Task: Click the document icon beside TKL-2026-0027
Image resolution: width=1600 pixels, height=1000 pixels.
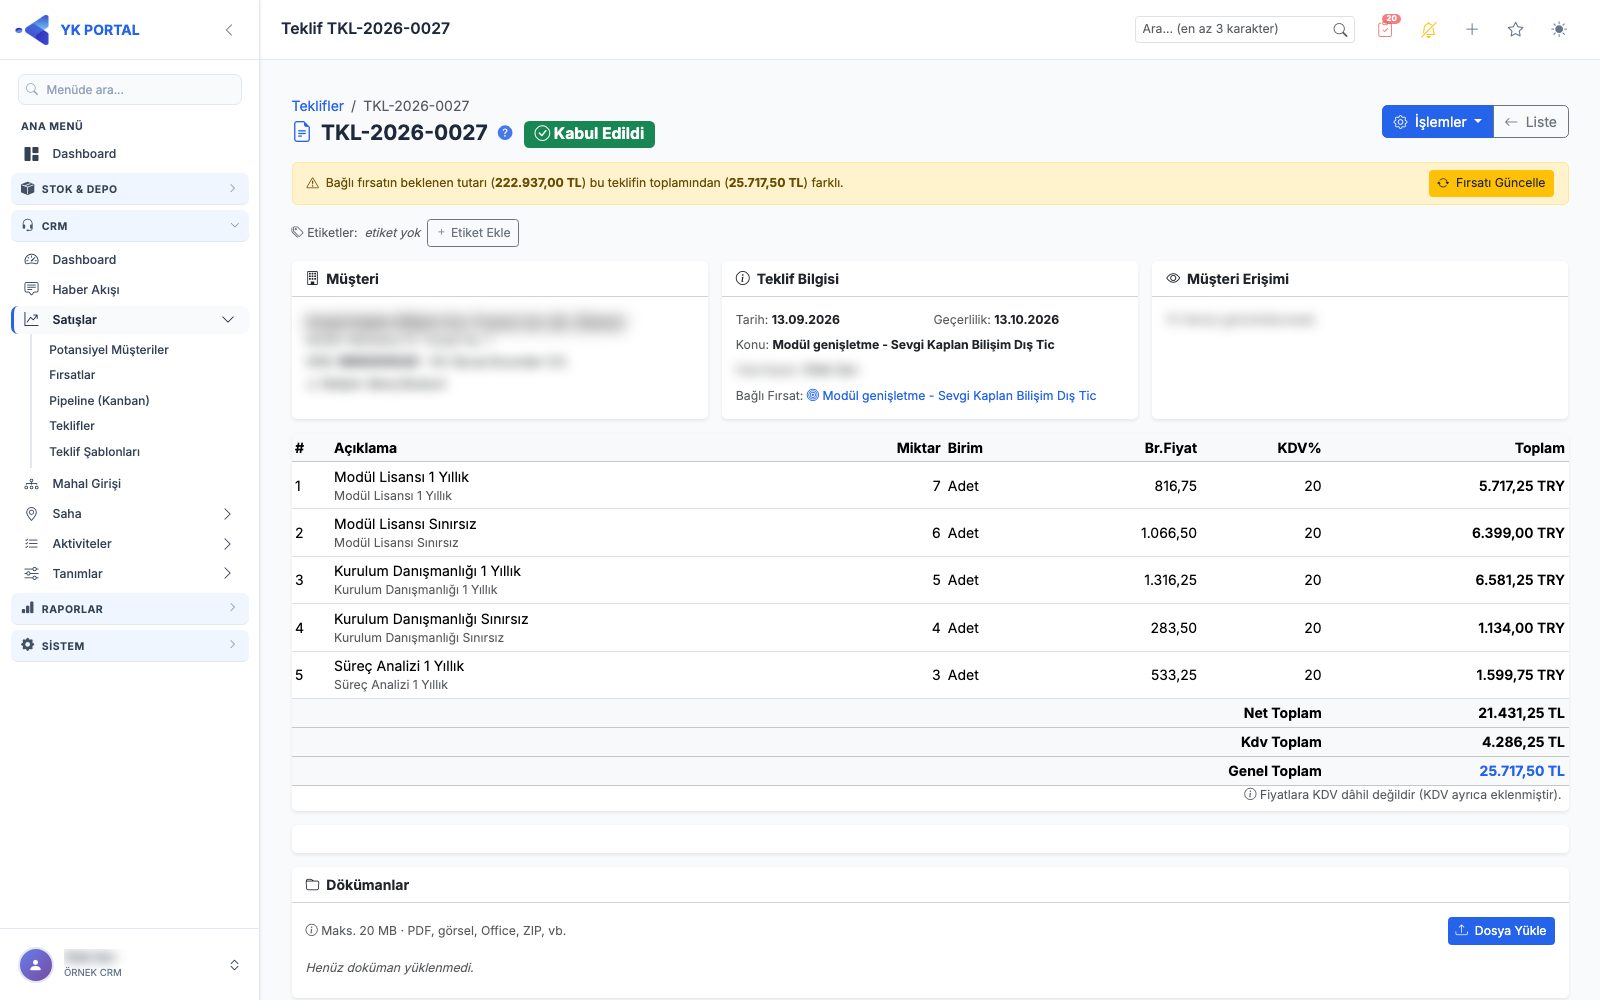Action: pyautogui.click(x=301, y=132)
